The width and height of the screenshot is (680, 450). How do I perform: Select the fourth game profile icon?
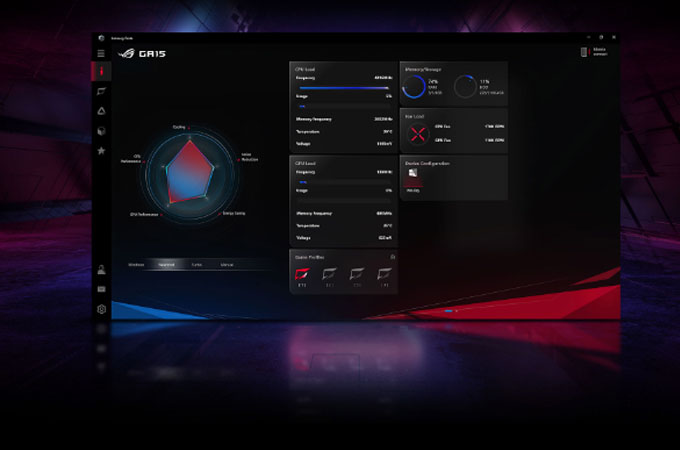coord(384,274)
